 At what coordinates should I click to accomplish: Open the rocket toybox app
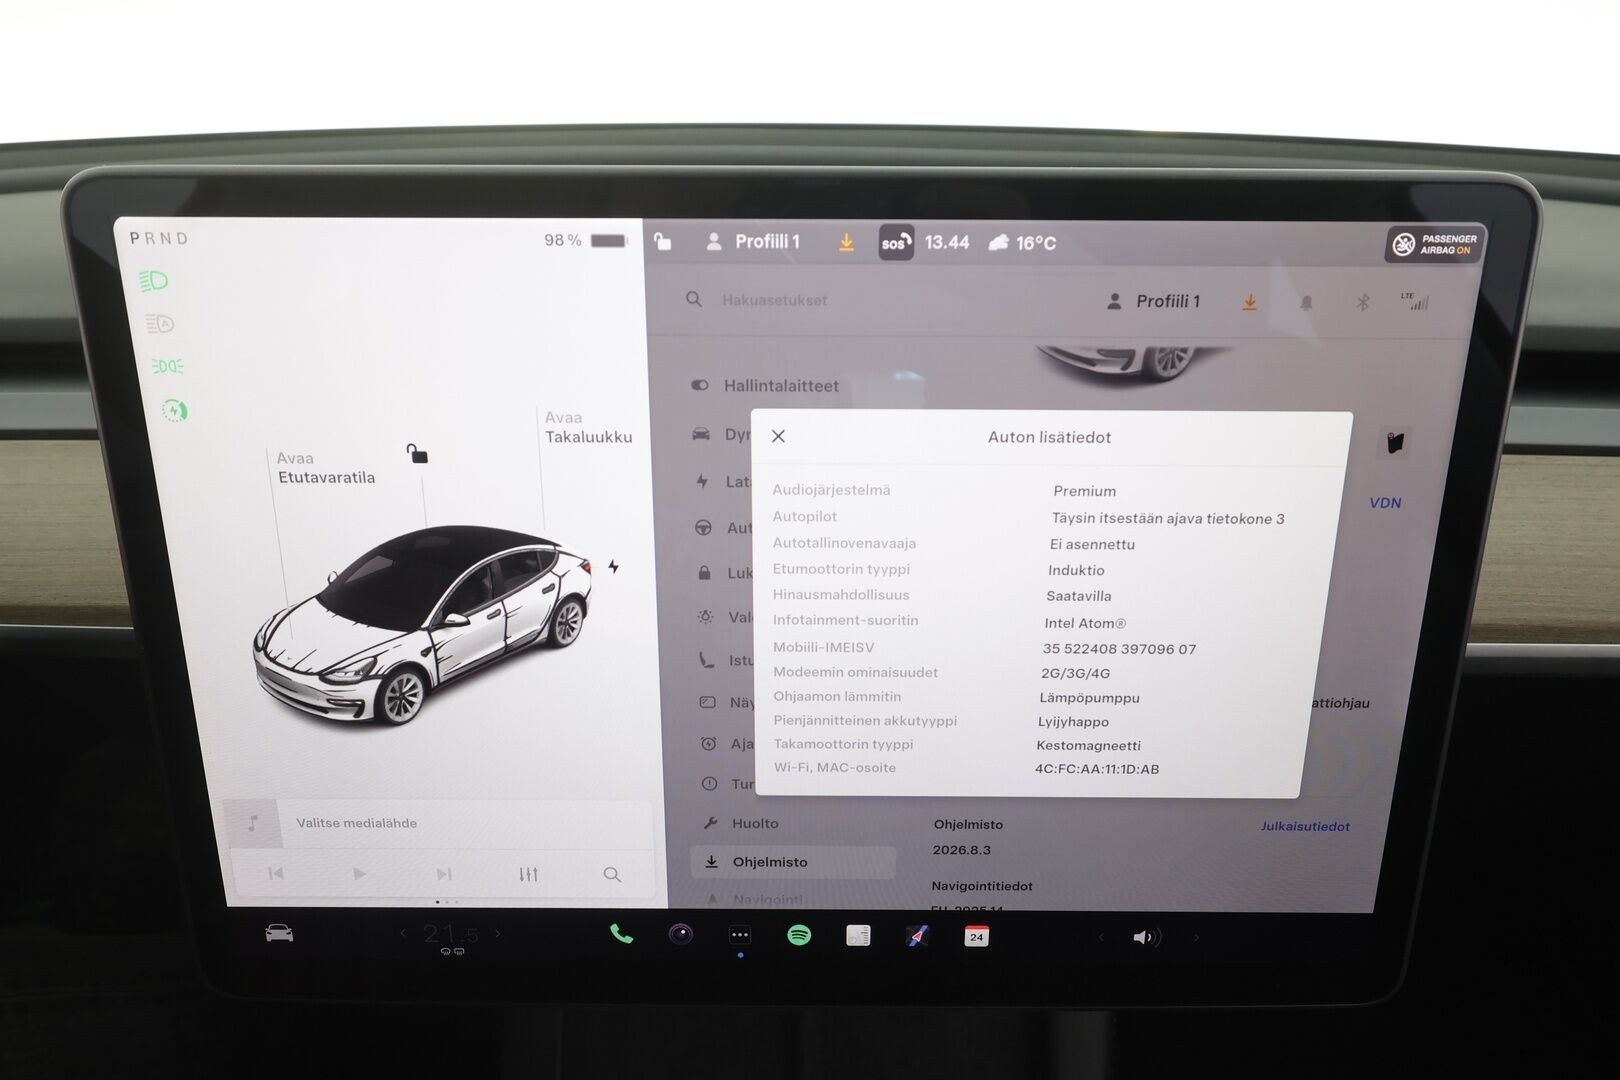(917, 936)
